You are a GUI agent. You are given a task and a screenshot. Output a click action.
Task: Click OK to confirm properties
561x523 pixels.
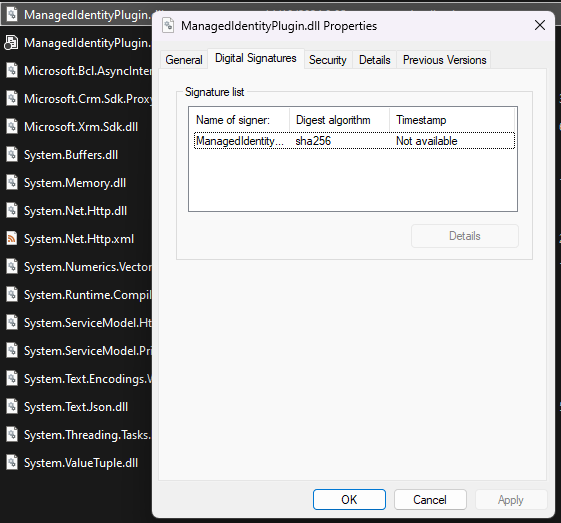(x=349, y=499)
